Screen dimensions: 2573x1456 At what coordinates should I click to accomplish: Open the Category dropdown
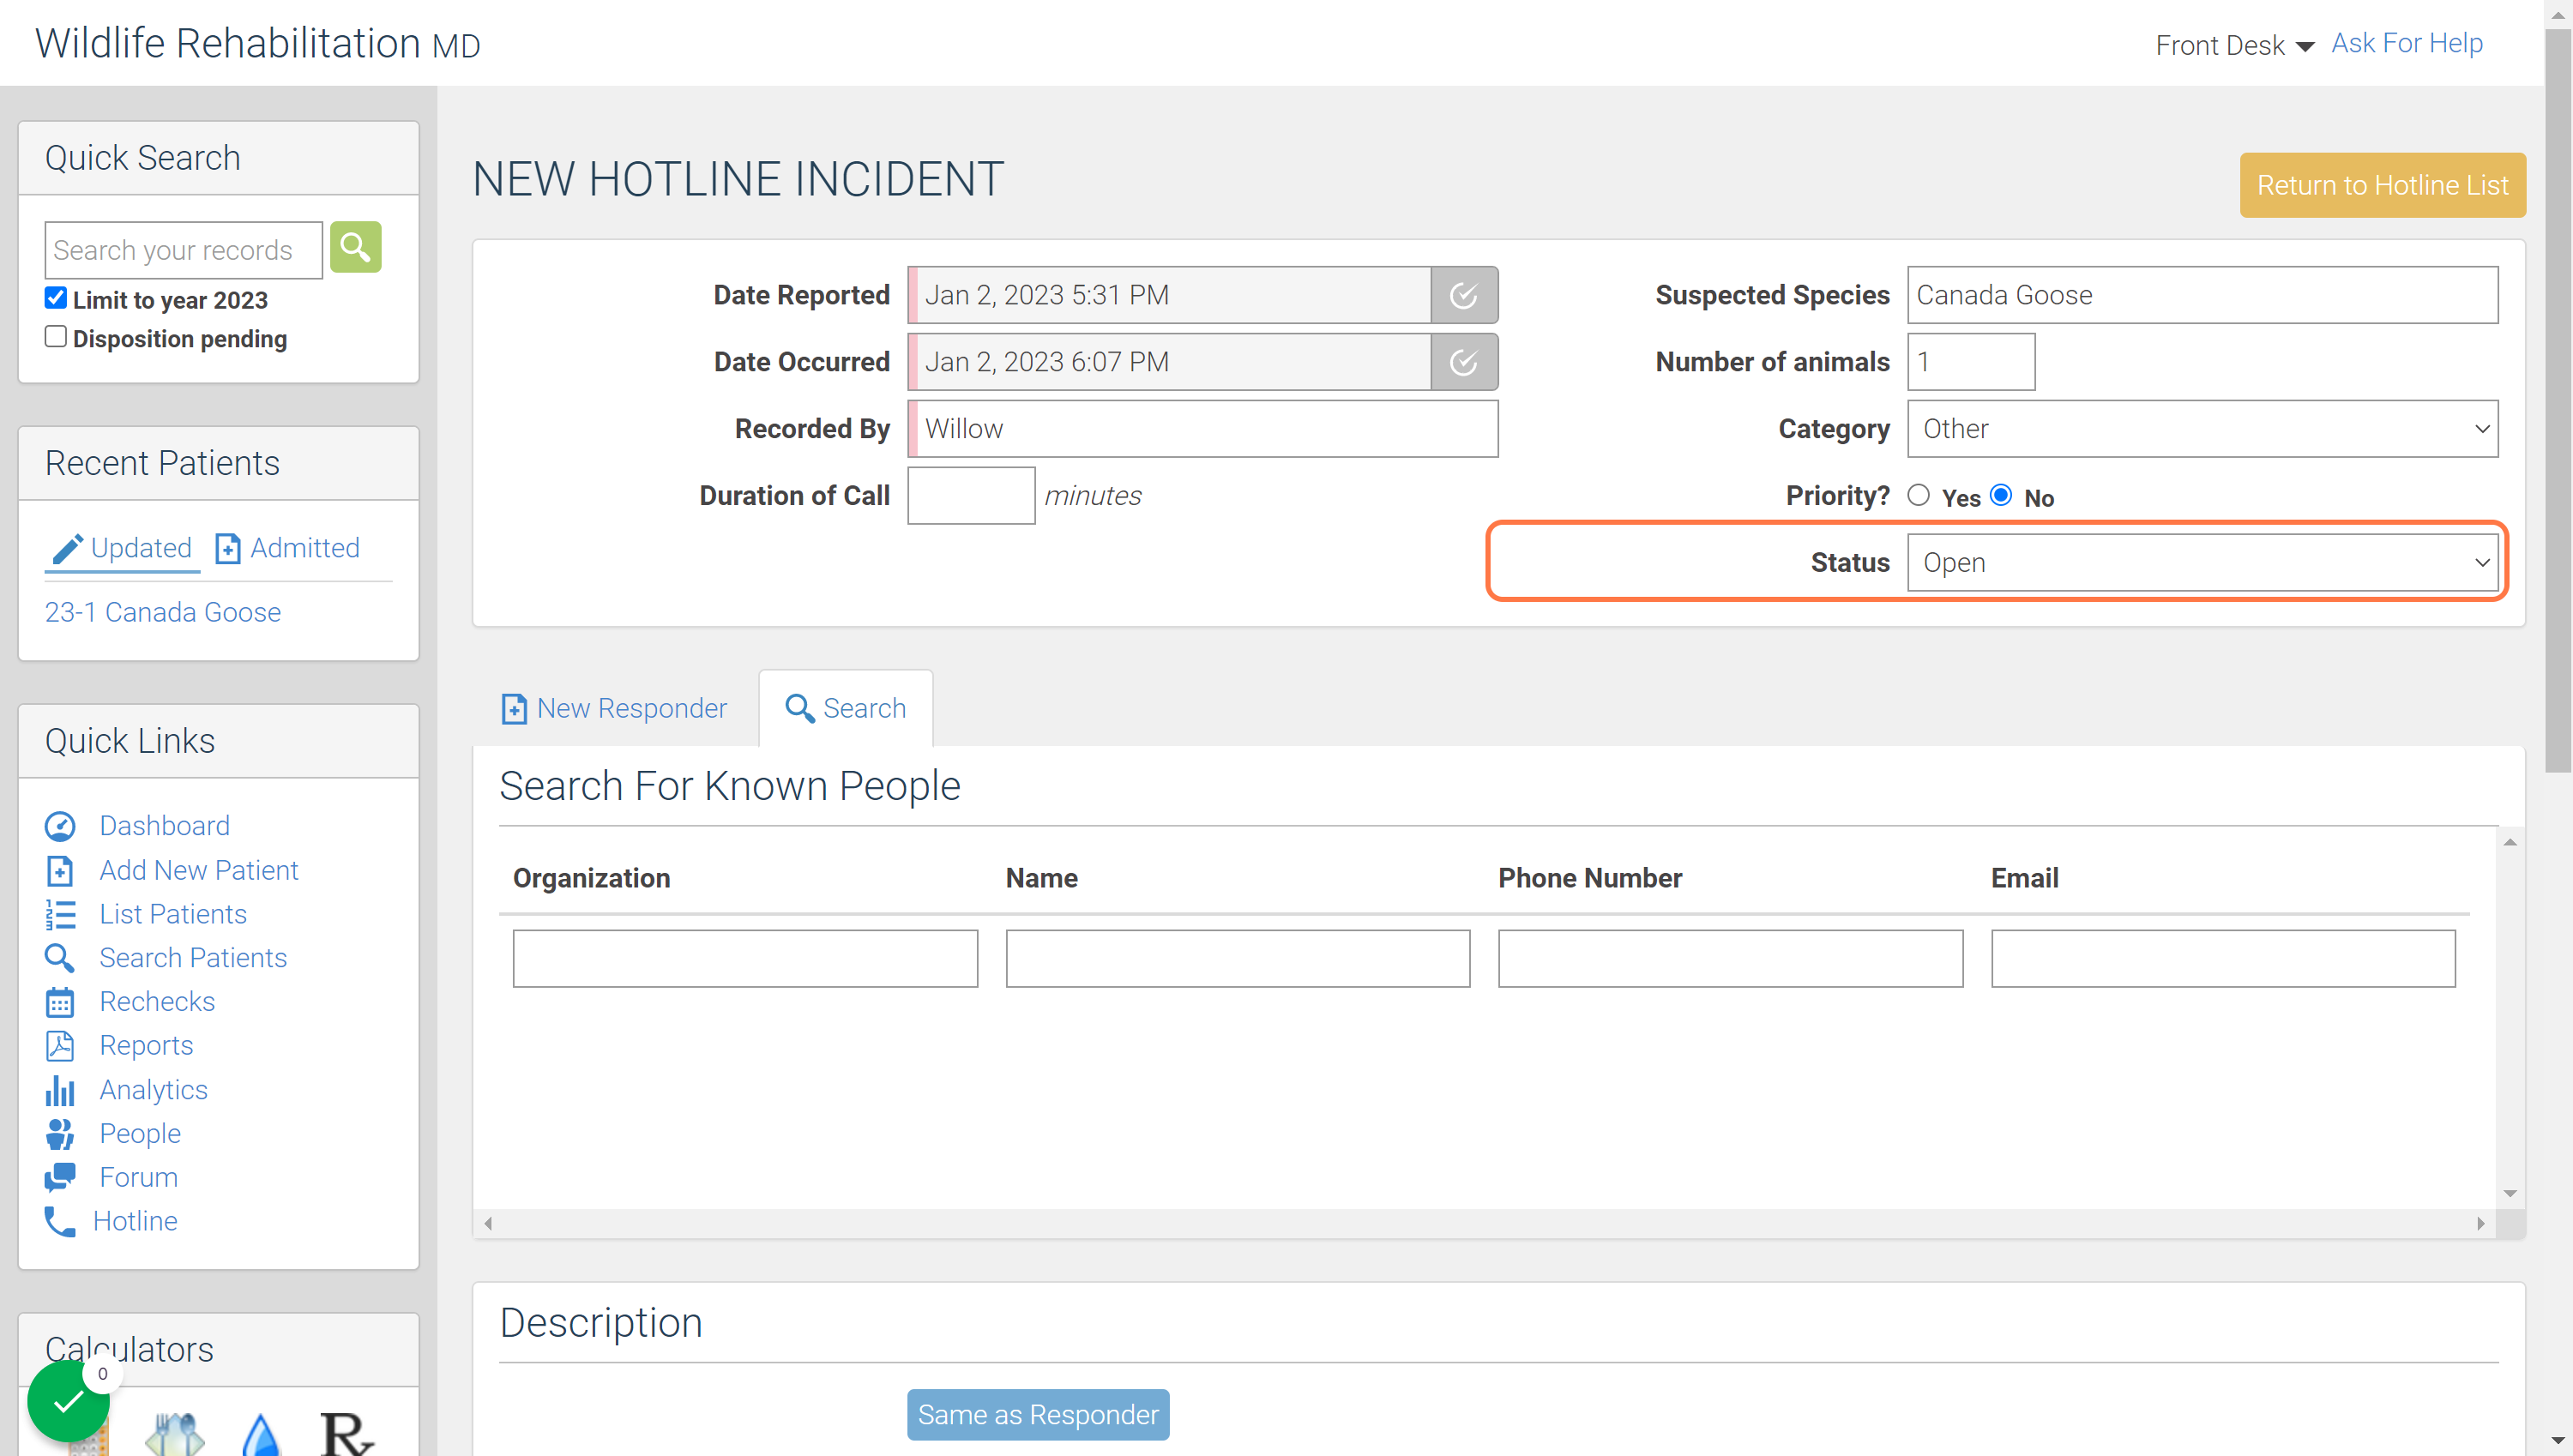pos(2202,429)
